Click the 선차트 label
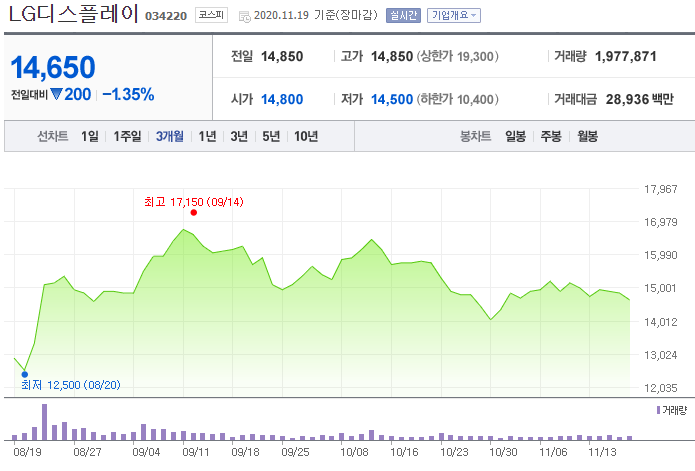This screenshot has height=471, width=695. (x=52, y=136)
